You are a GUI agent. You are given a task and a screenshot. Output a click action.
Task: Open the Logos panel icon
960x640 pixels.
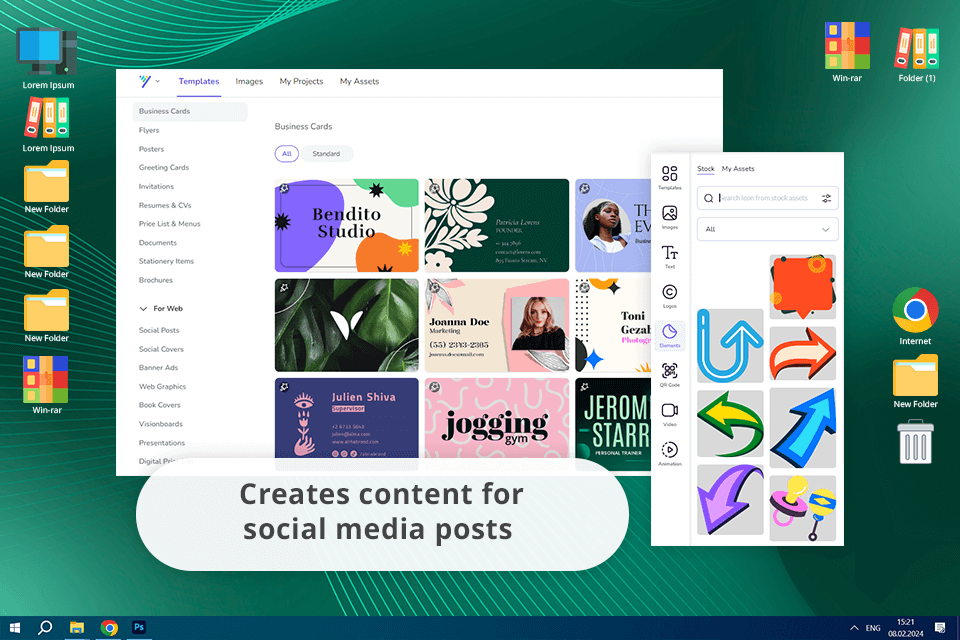(669, 296)
